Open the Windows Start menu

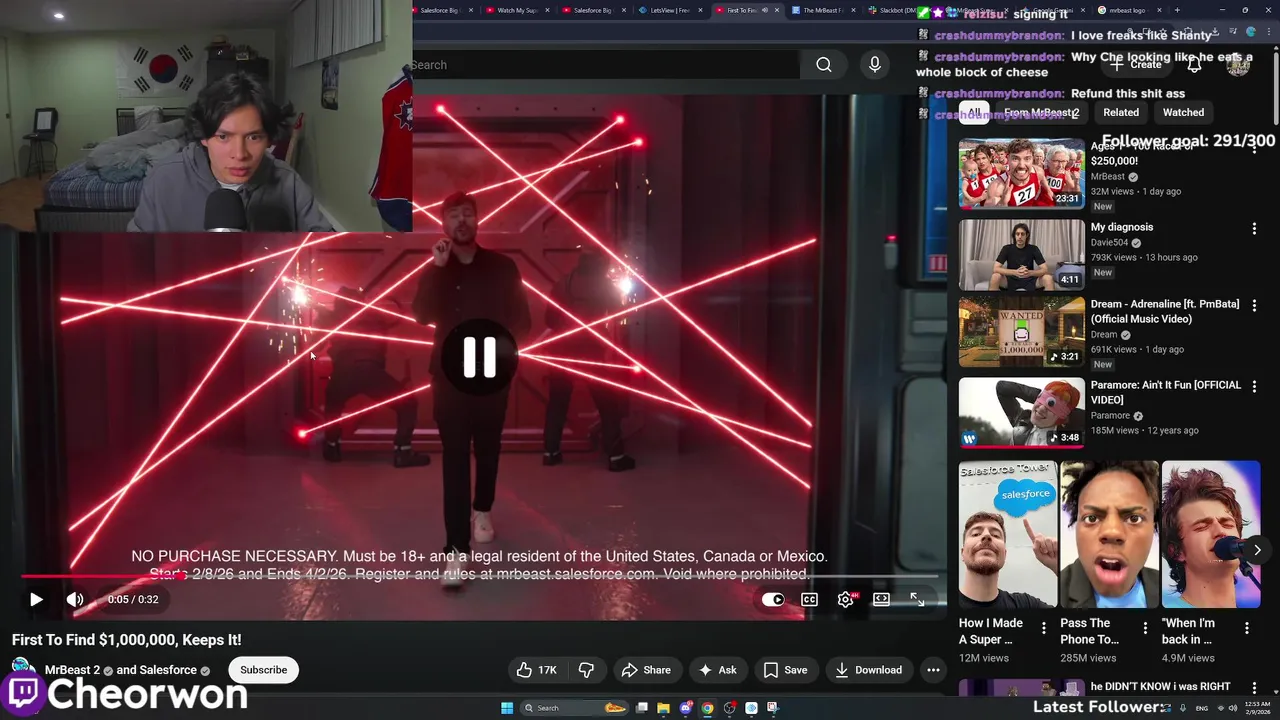(x=507, y=708)
